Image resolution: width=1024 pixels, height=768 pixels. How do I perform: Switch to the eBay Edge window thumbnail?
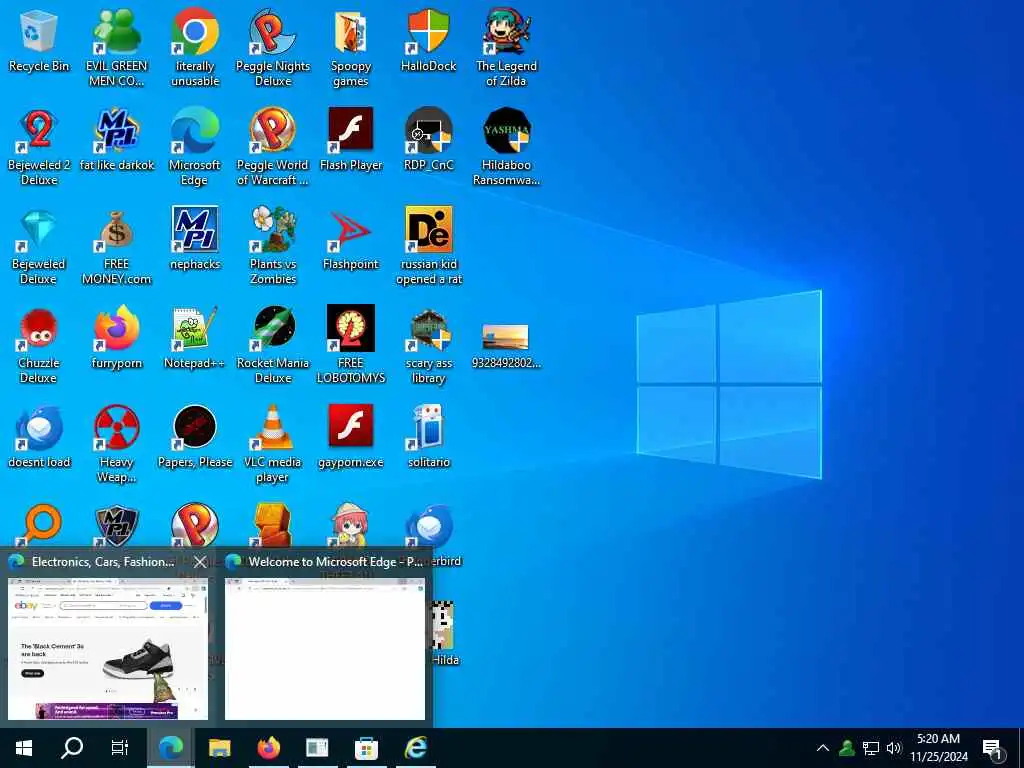pyautogui.click(x=108, y=648)
